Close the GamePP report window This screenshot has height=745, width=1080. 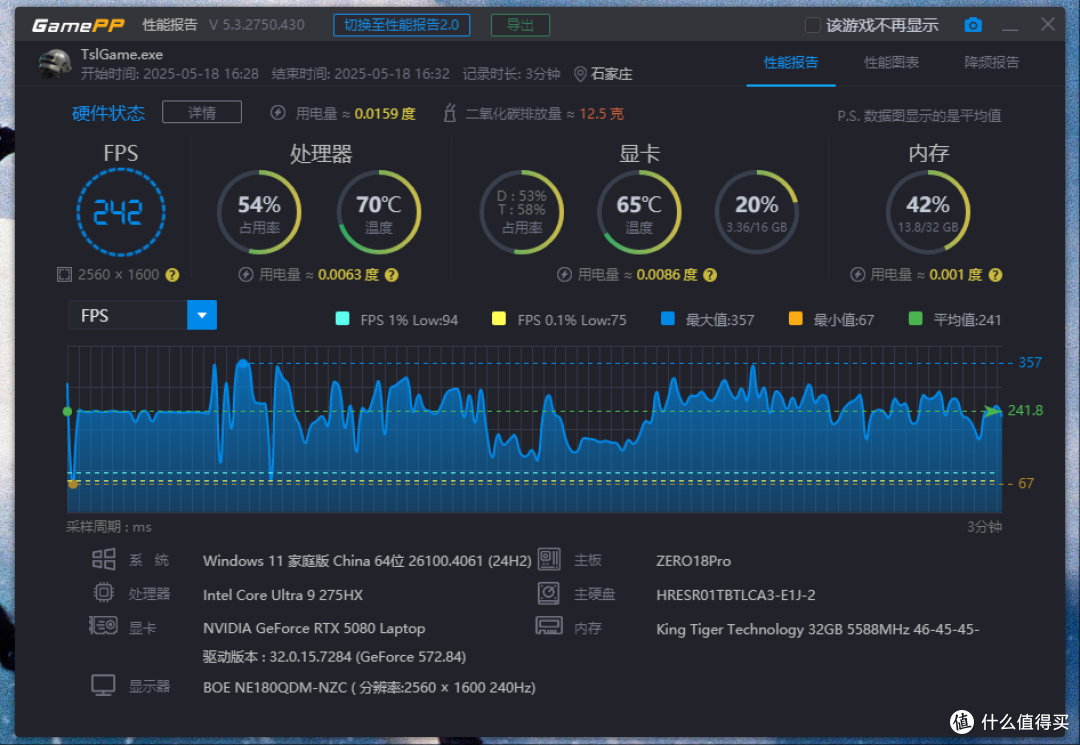1047,25
